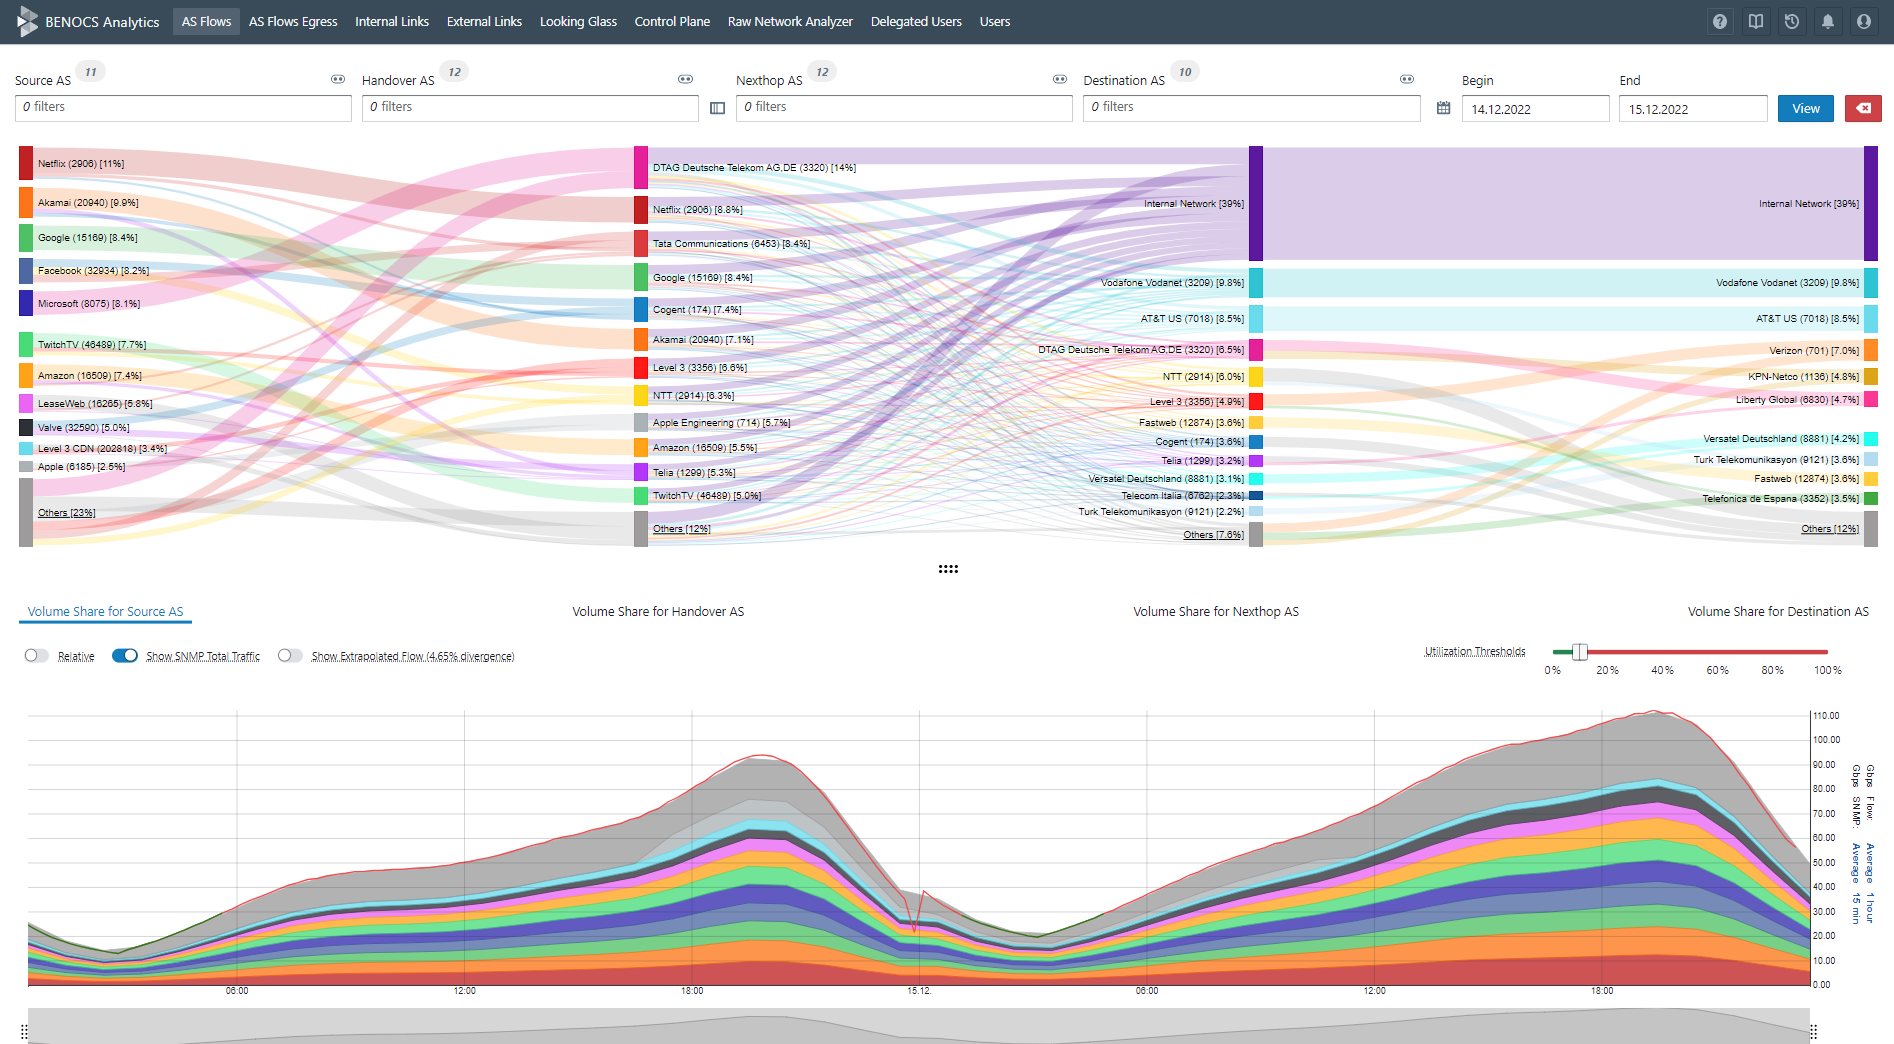Click the End date input field
1894x1044 pixels.
pyautogui.click(x=1692, y=109)
